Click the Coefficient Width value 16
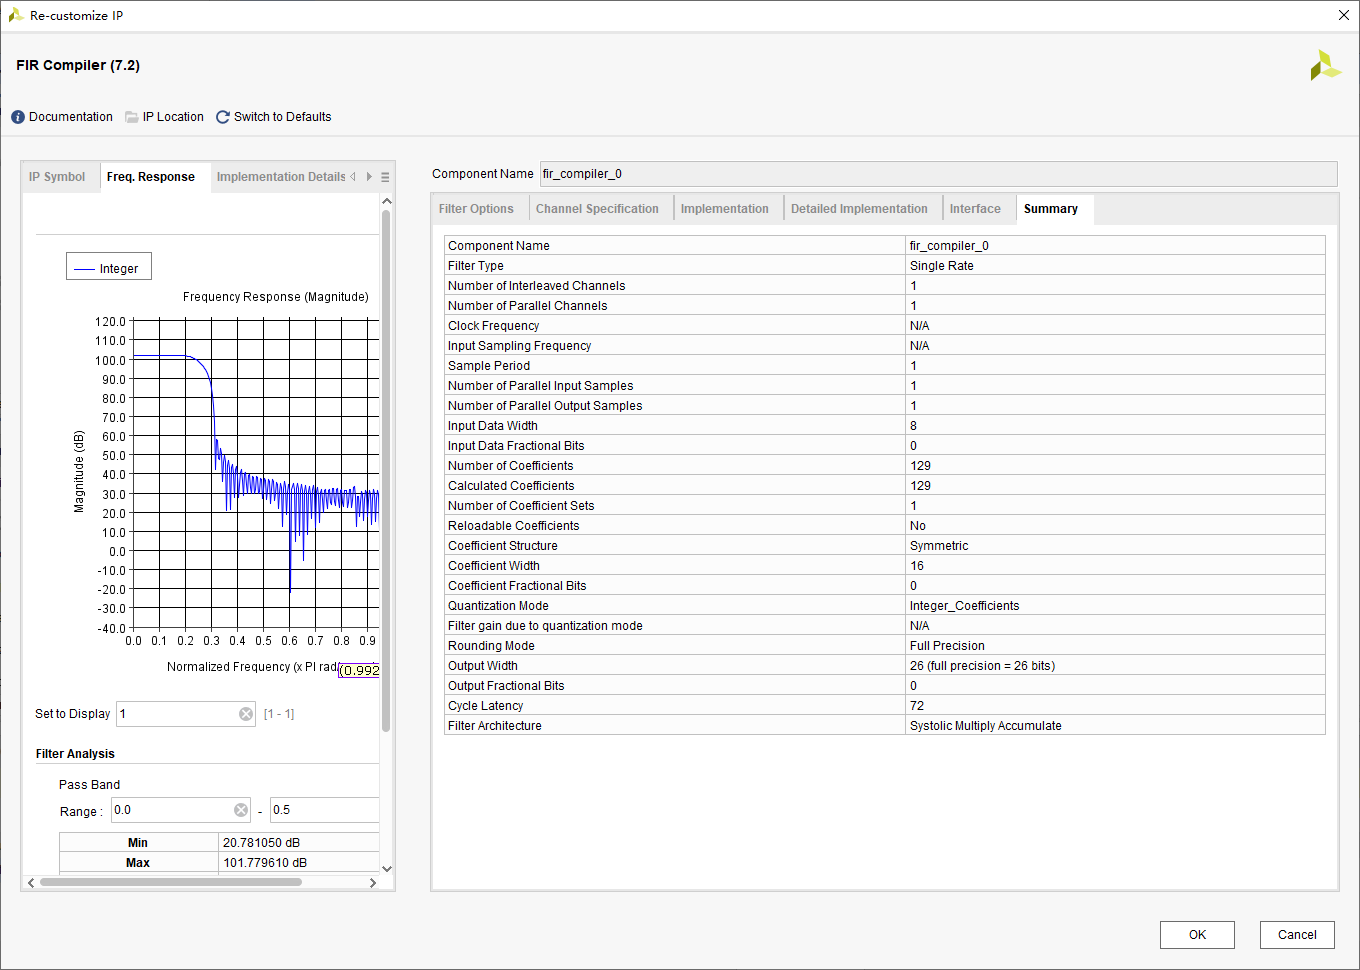Image resolution: width=1360 pixels, height=970 pixels. click(917, 566)
